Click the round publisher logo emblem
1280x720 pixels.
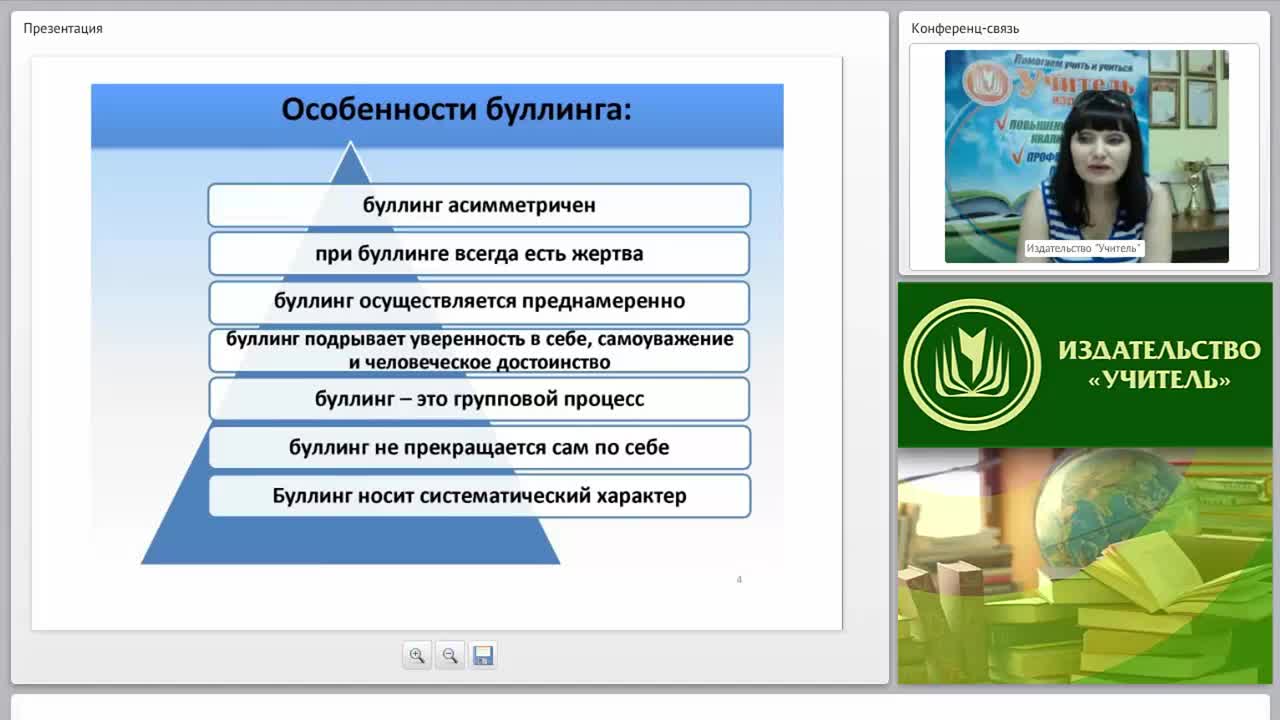[x=972, y=365]
